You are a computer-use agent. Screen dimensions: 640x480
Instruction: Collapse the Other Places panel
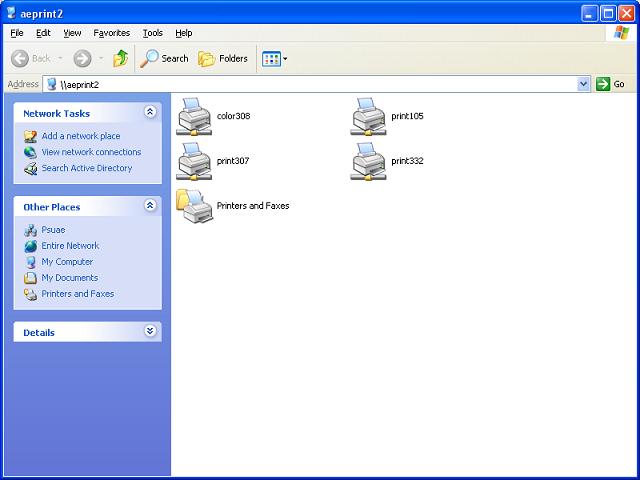(150, 206)
